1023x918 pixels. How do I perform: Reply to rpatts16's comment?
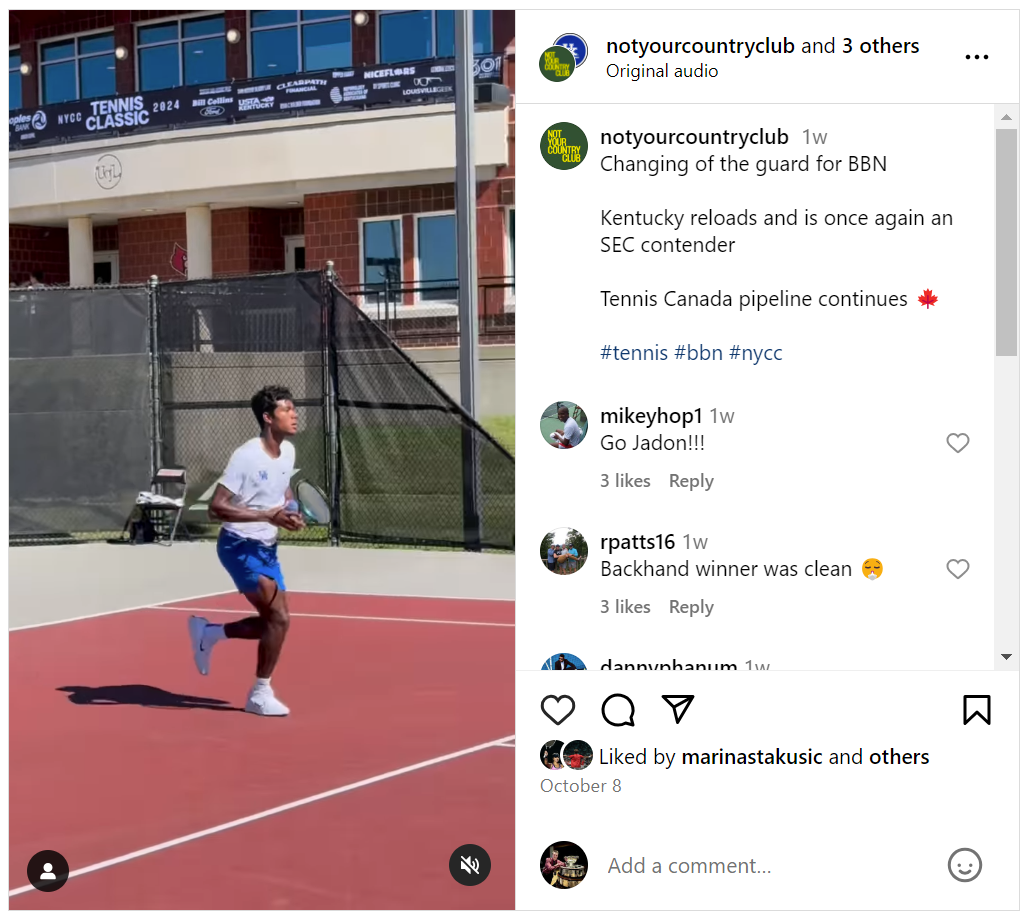(691, 607)
